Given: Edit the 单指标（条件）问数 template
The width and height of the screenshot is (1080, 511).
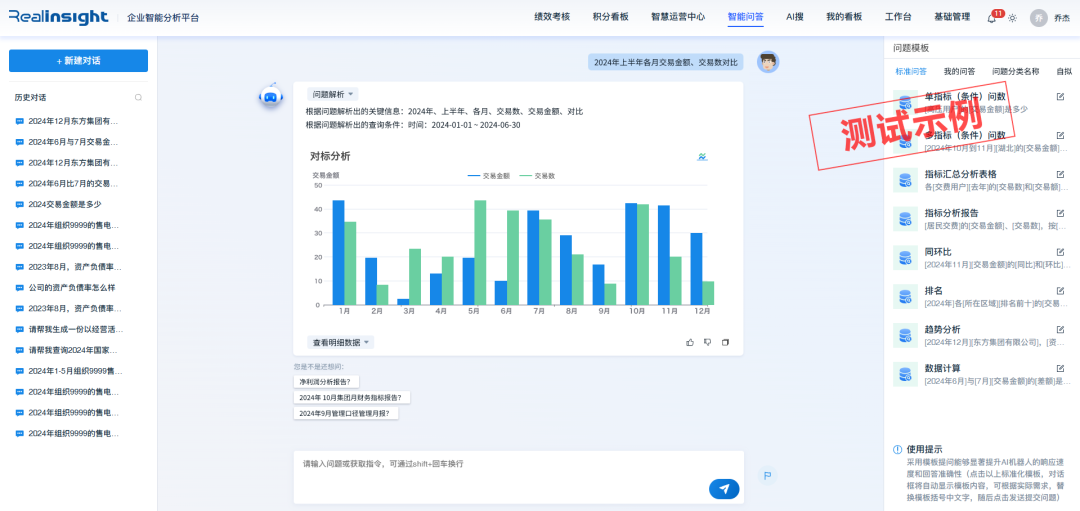Looking at the screenshot, I should coord(1060,96).
